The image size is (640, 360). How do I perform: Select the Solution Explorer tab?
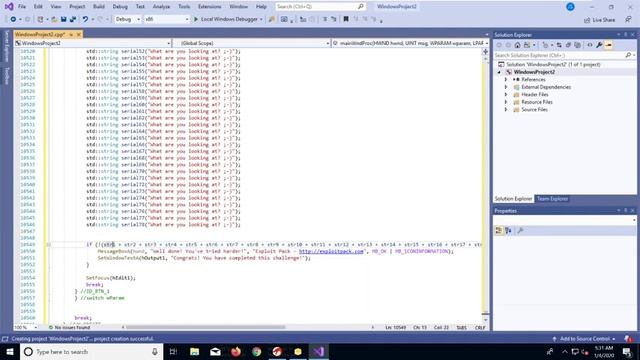coord(513,199)
